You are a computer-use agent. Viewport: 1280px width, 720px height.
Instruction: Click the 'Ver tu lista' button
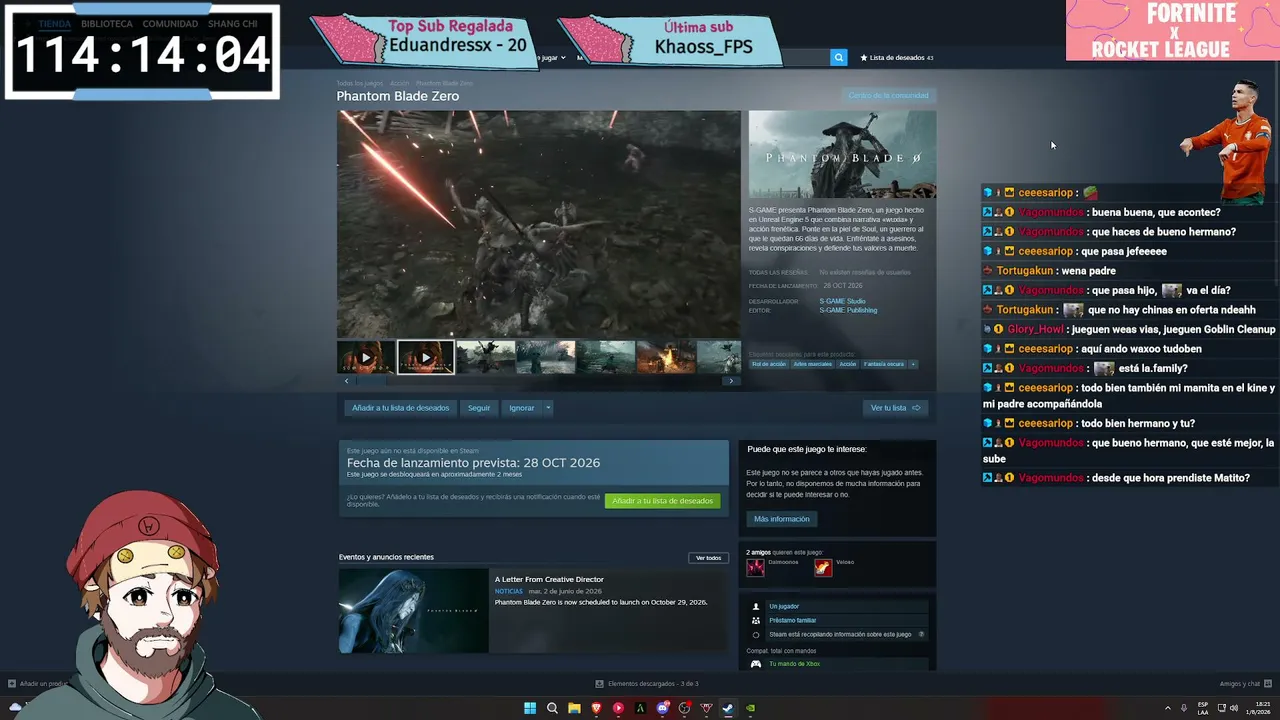(x=894, y=408)
